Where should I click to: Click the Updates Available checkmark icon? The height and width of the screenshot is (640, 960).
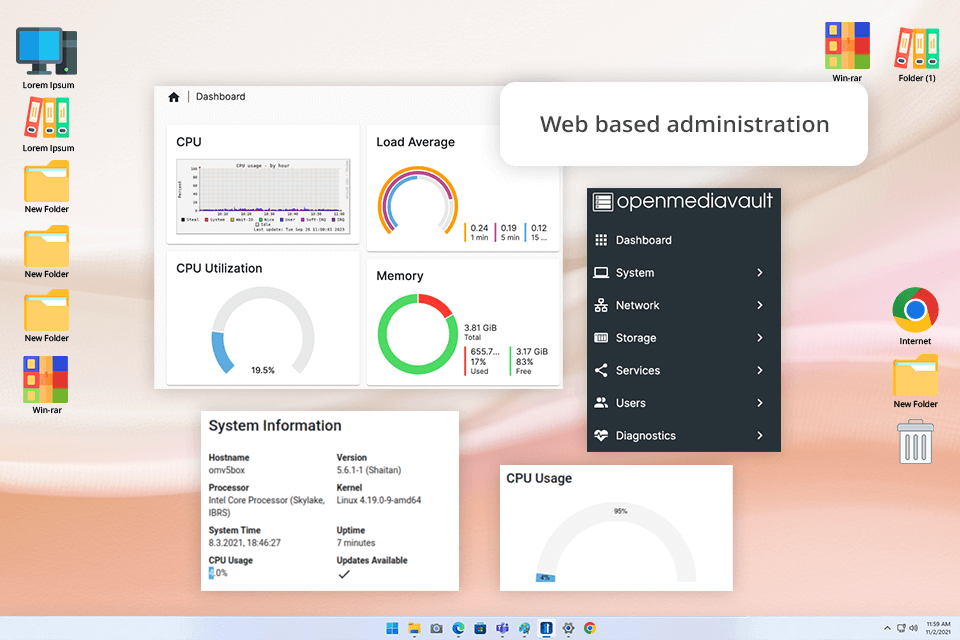344,574
